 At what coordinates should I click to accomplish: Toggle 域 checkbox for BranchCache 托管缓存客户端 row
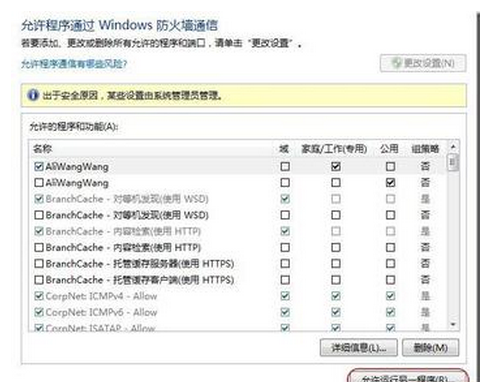click(x=285, y=280)
